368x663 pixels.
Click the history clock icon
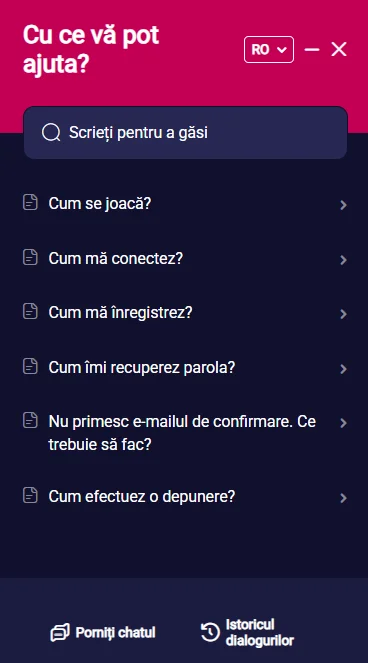click(x=210, y=633)
